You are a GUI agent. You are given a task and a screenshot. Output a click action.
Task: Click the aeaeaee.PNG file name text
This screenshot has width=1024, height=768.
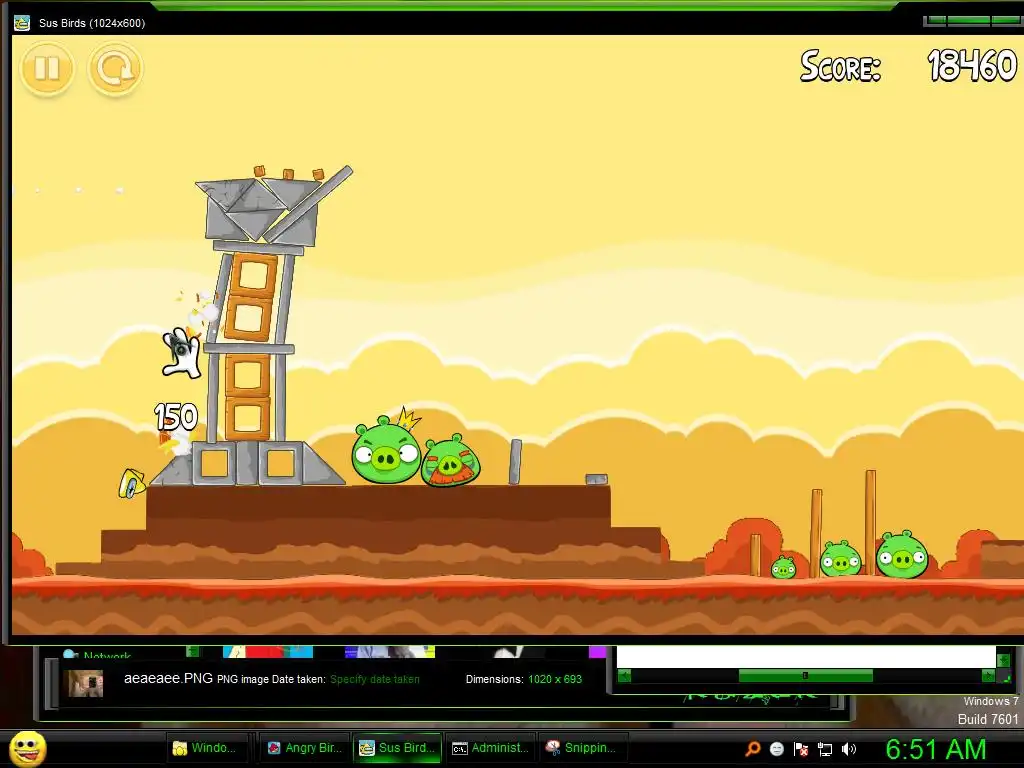tap(168, 679)
